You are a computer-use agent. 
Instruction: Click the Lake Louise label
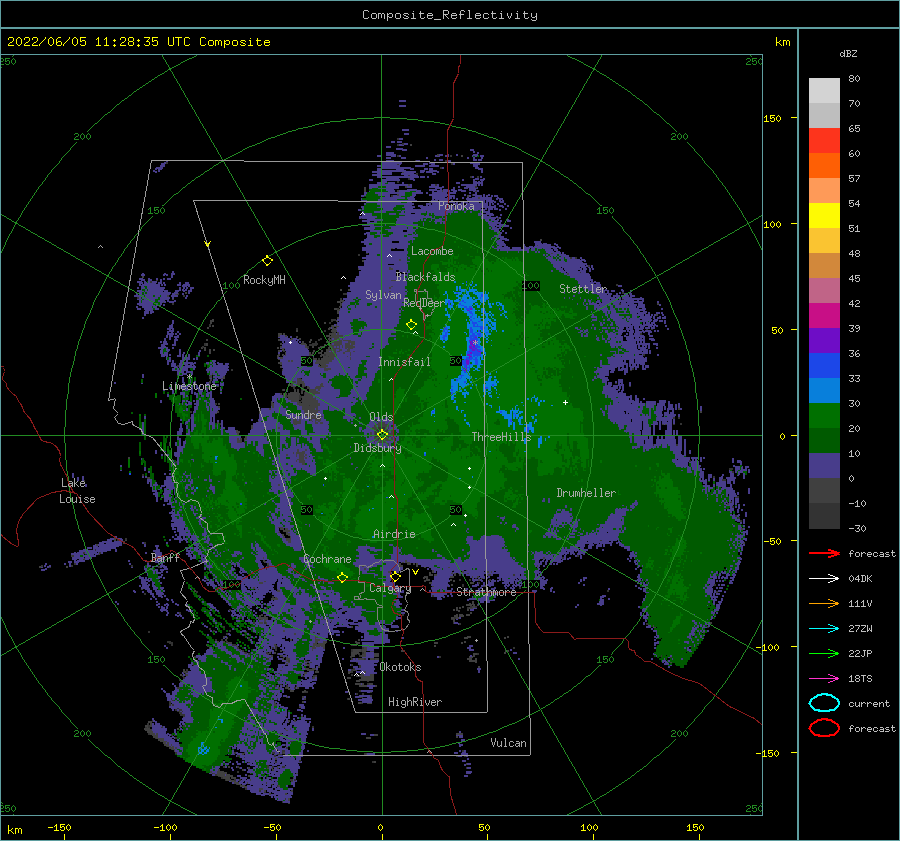[x=77, y=491]
